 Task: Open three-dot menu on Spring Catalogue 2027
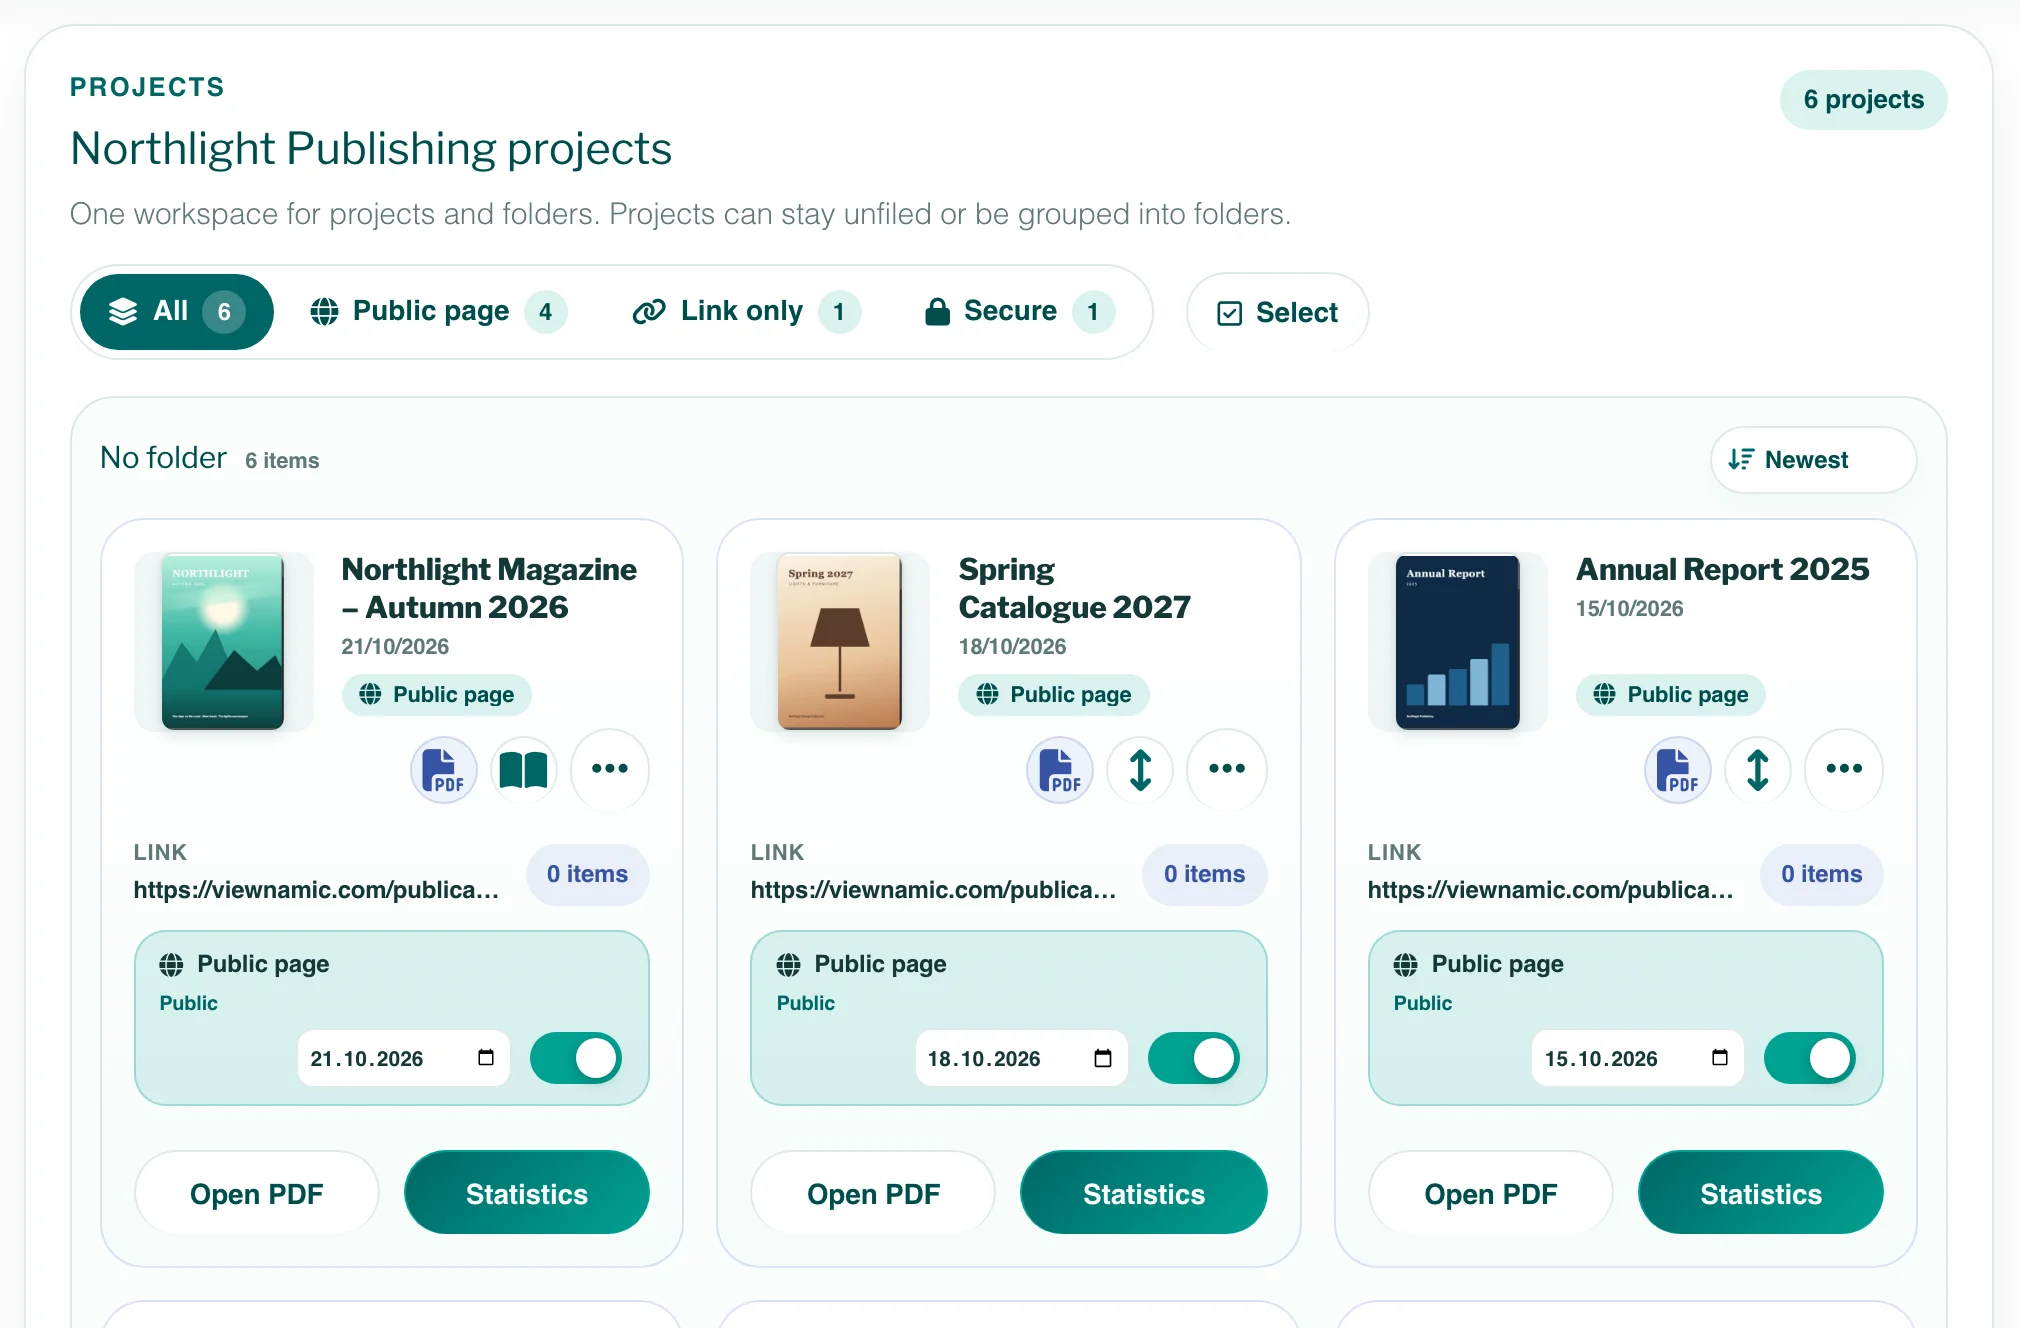tap(1226, 769)
